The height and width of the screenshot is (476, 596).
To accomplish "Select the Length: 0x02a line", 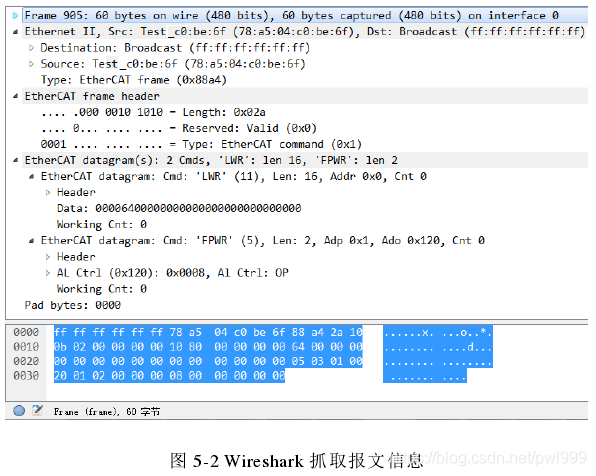I will [153, 113].
